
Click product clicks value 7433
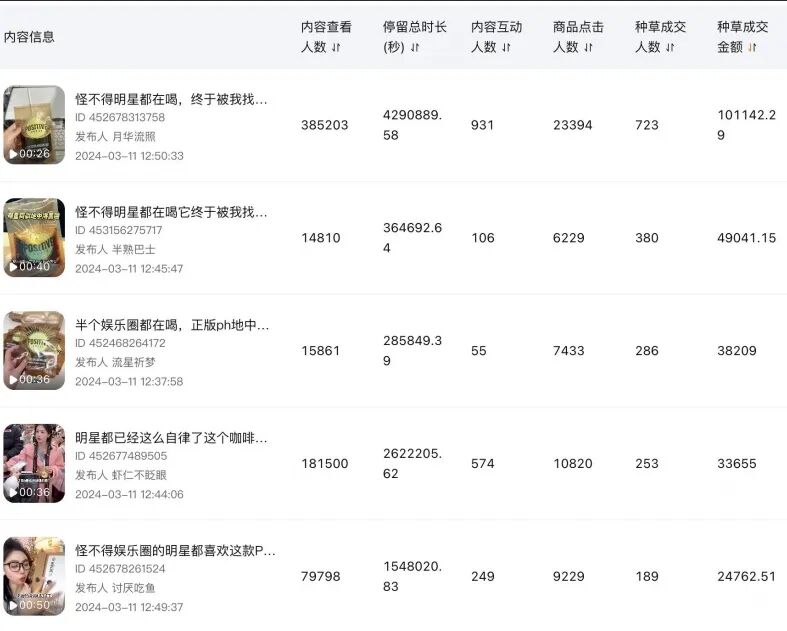point(569,351)
